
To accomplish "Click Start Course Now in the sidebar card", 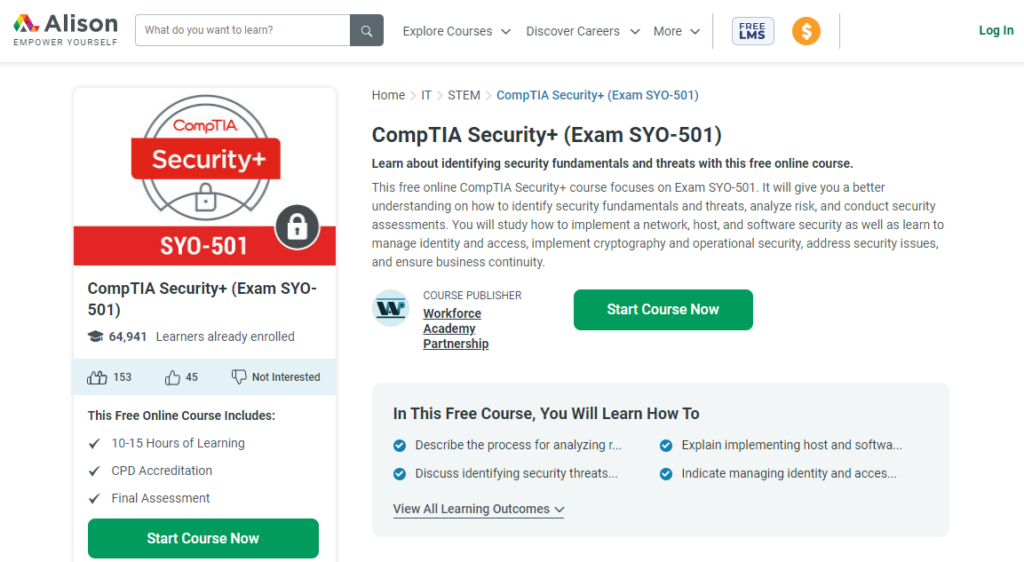I will click(x=203, y=538).
